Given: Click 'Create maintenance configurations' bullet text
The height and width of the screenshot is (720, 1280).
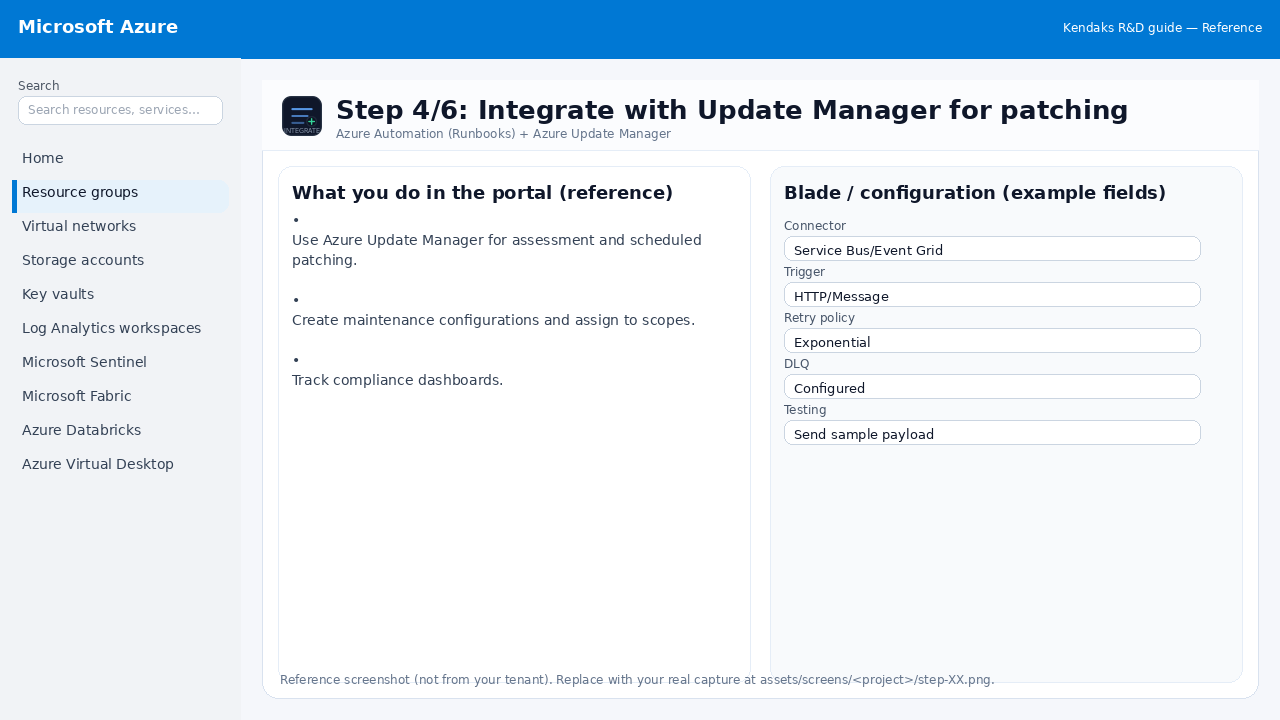Looking at the screenshot, I should pos(493,320).
